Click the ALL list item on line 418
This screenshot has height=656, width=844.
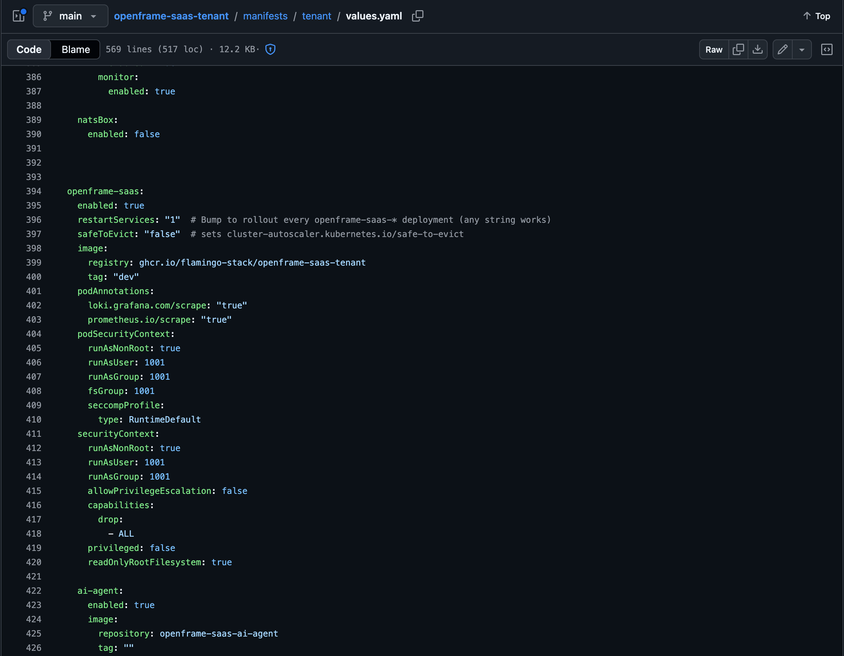pyautogui.click(x=126, y=533)
